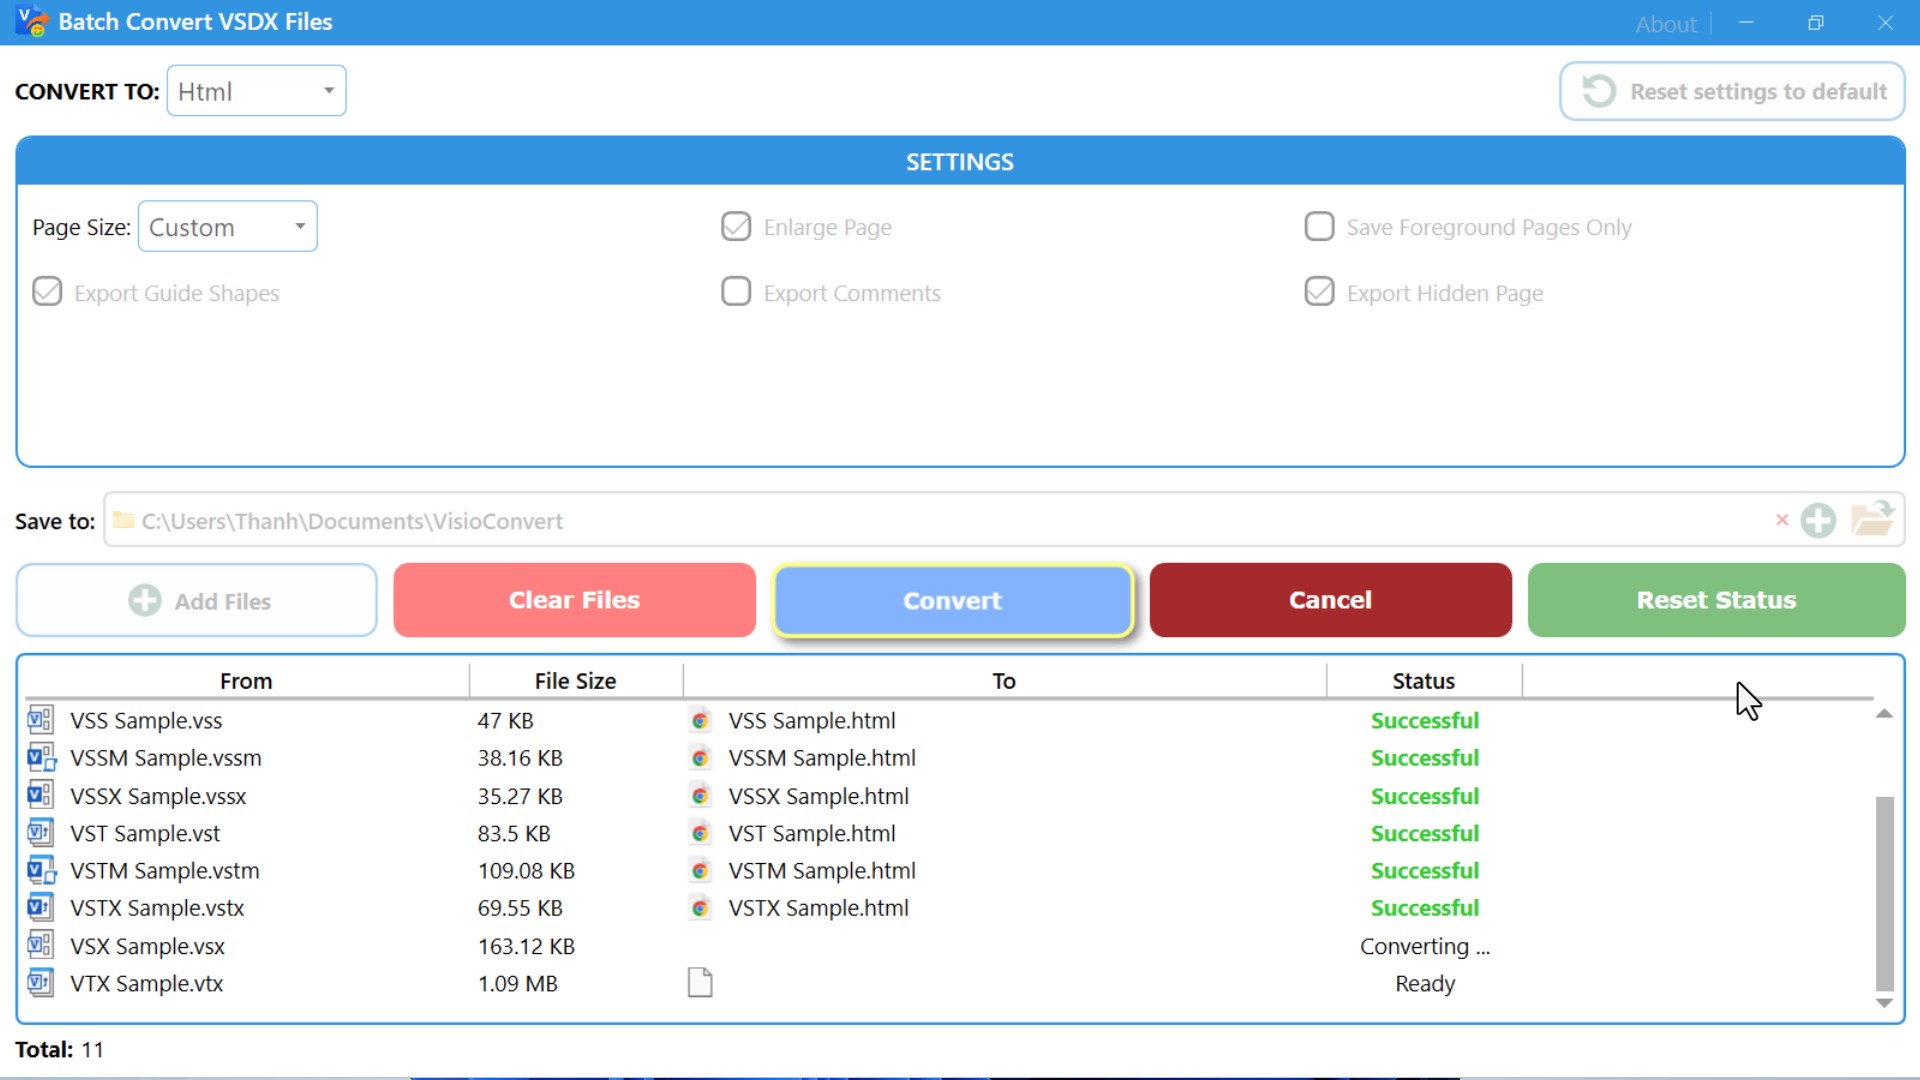Toggle the Enlarge Page checkbox
1920x1080 pixels.
(x=736, y=227)
